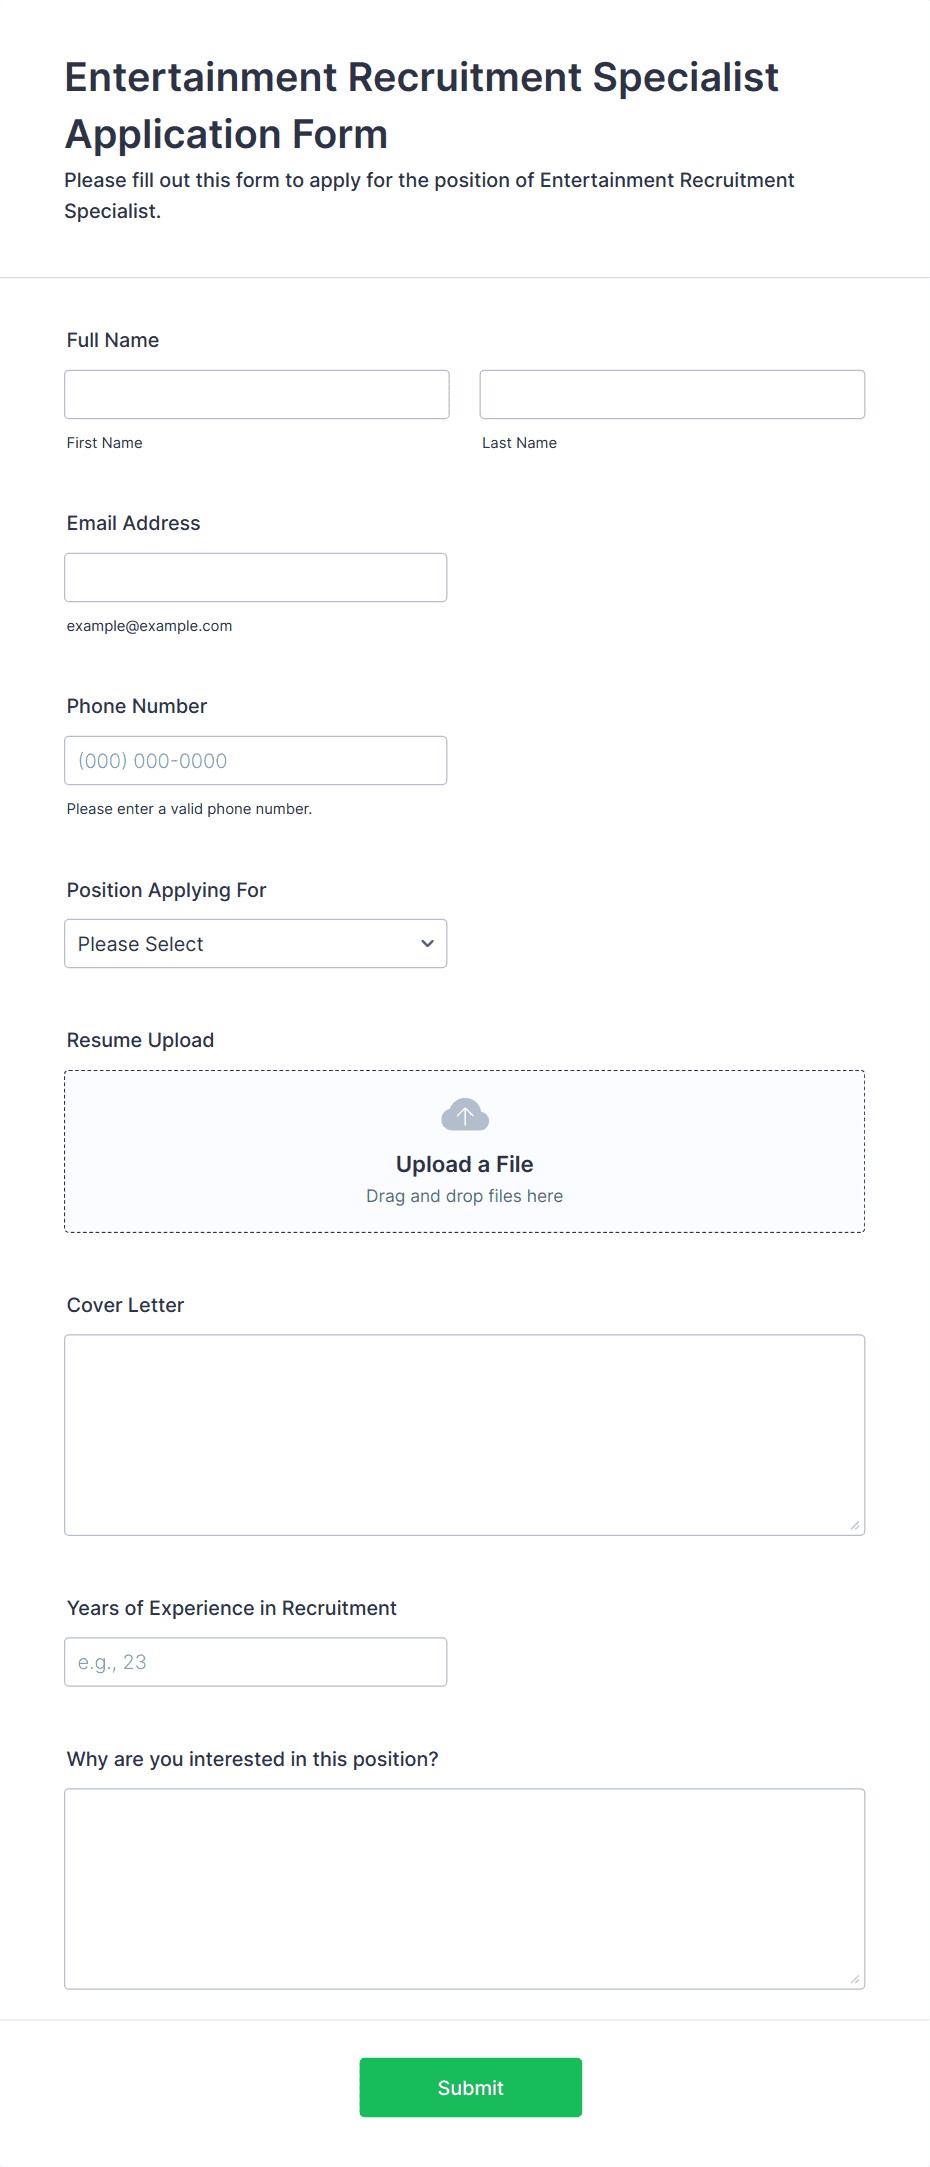Click the dropdown chevron arrow

427,944
